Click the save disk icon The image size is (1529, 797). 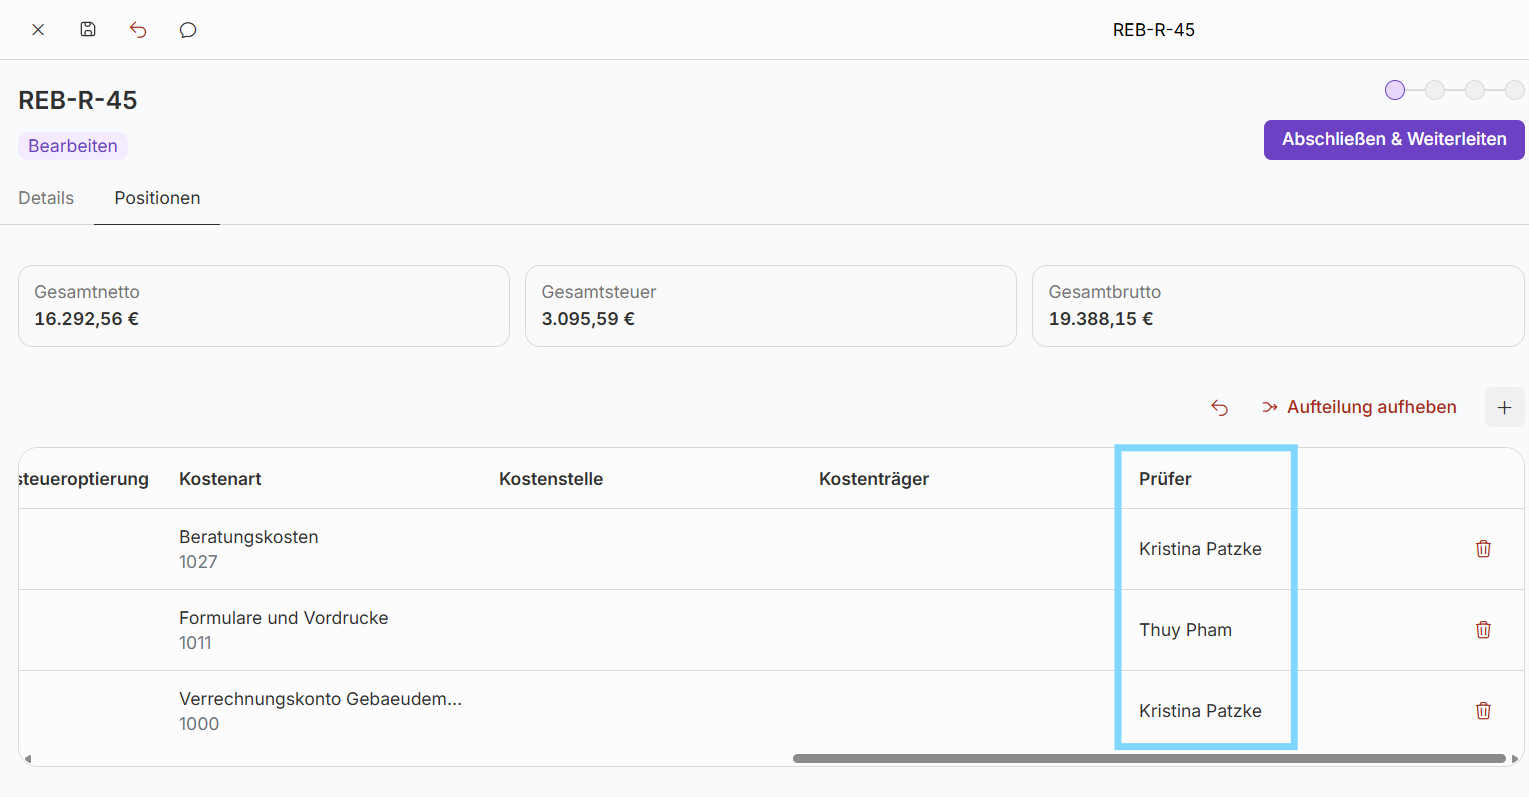click(x=88, y=30)
